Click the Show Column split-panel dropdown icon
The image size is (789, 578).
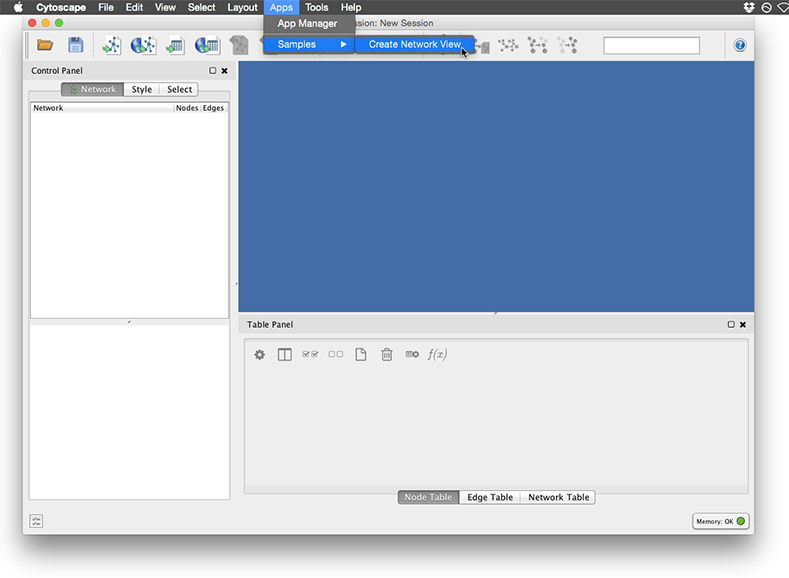pos(285,354)
